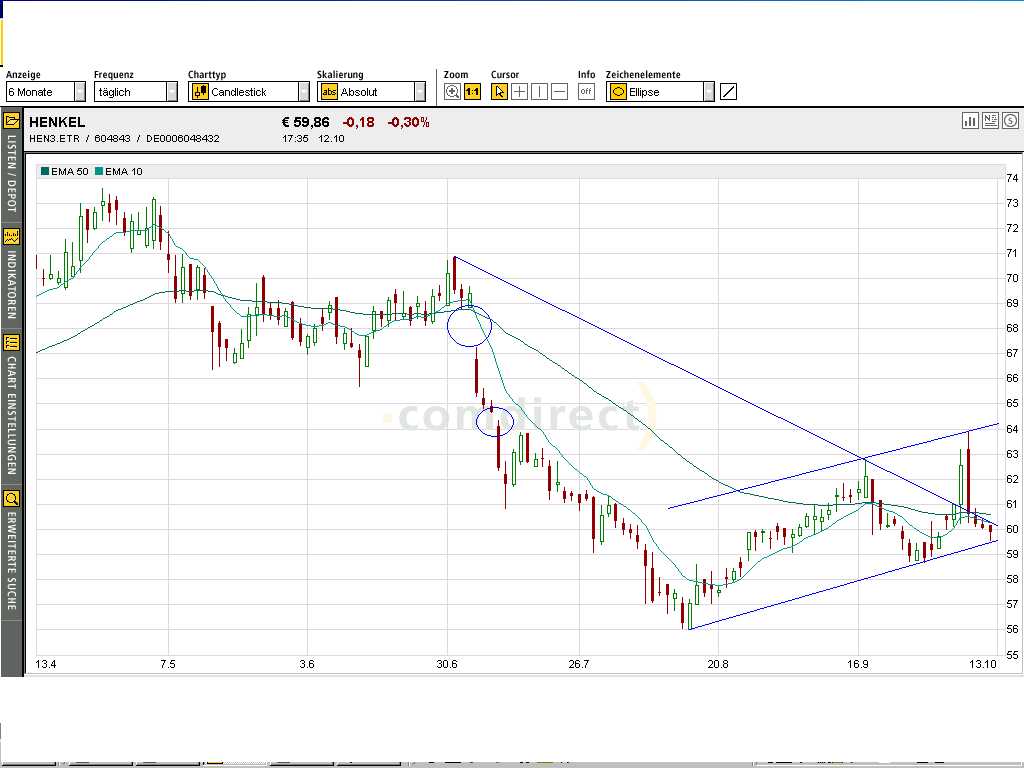Open the Charttyp Candlestick dropdown
Image resolution: width=1024 pixels, height=768 pixels.
249,92
